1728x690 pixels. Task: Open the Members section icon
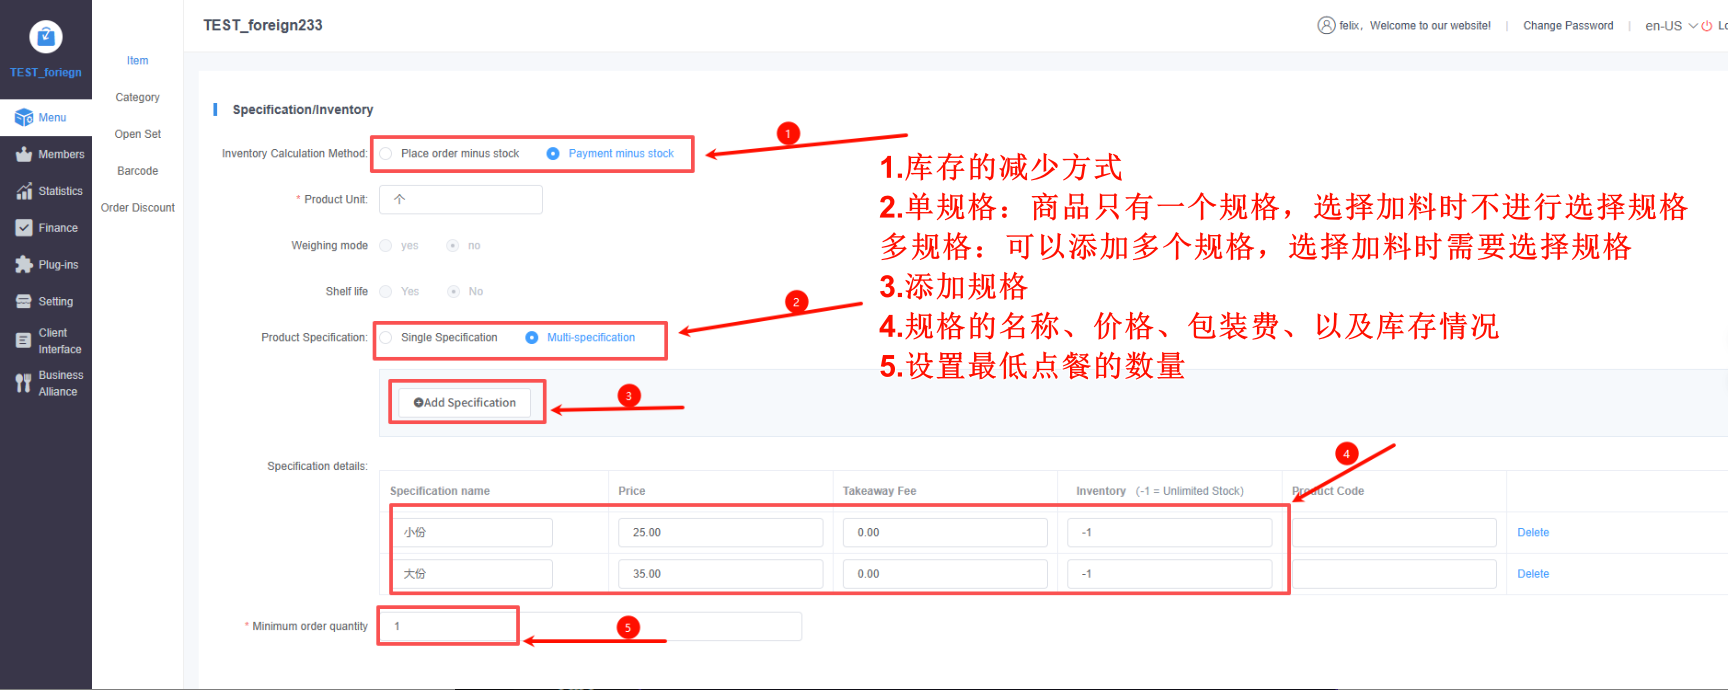tap(24, 154)
